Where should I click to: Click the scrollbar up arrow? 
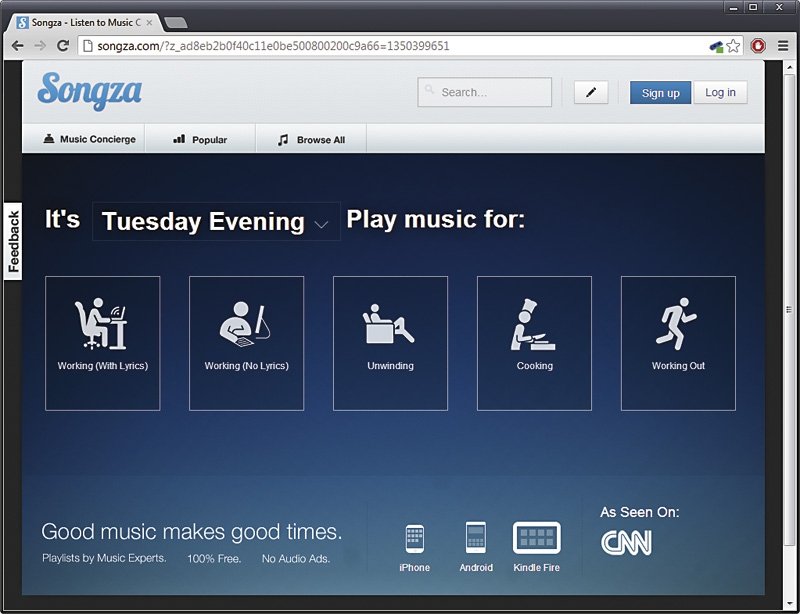click(x=790, y=66)
